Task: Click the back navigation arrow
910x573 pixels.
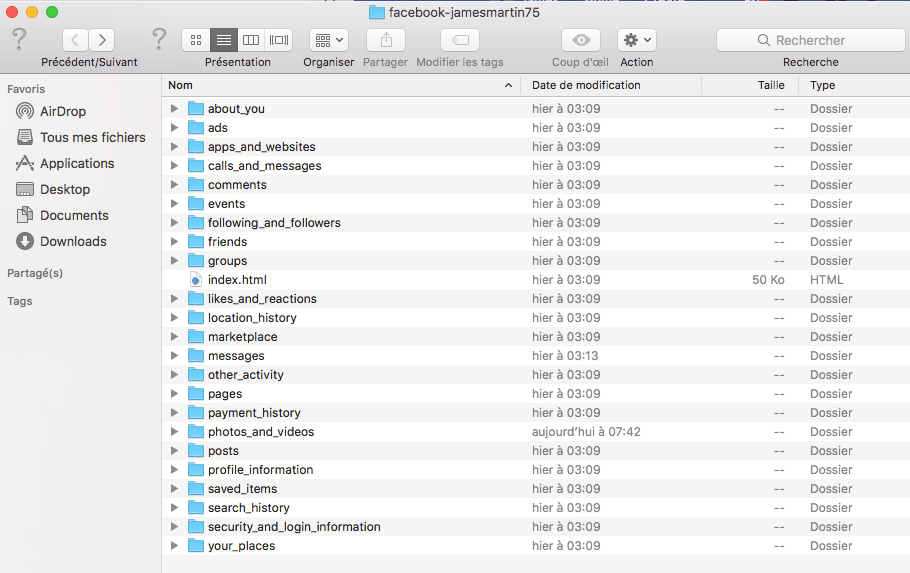Action: (x=76, y=40)
